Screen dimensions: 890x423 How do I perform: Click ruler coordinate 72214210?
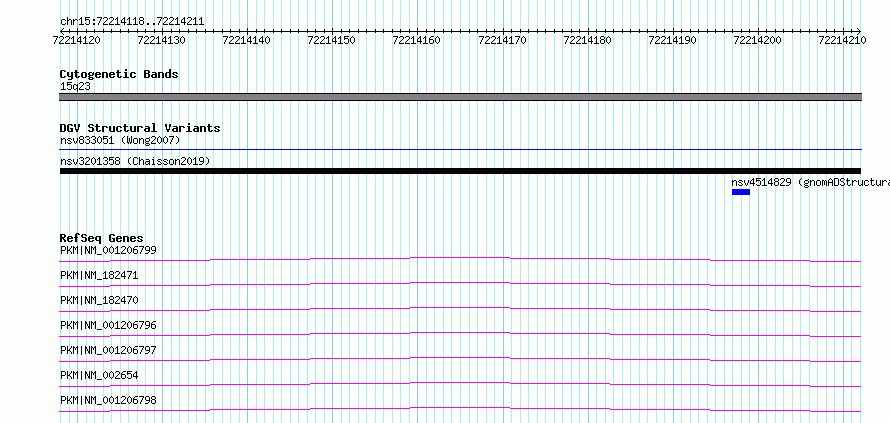[x=842, y=40]
